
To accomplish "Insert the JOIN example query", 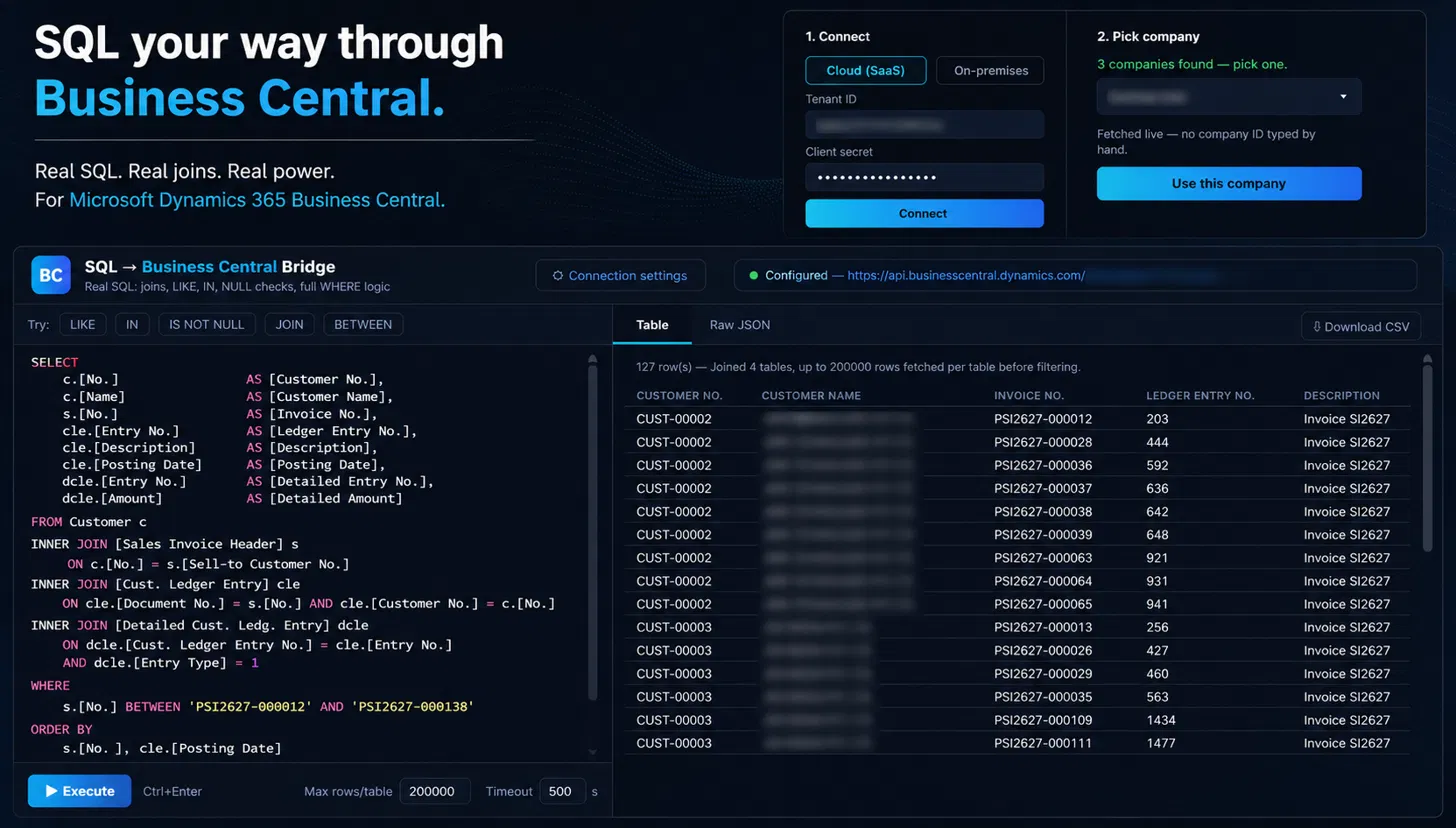I will click(x=290, y=325).
